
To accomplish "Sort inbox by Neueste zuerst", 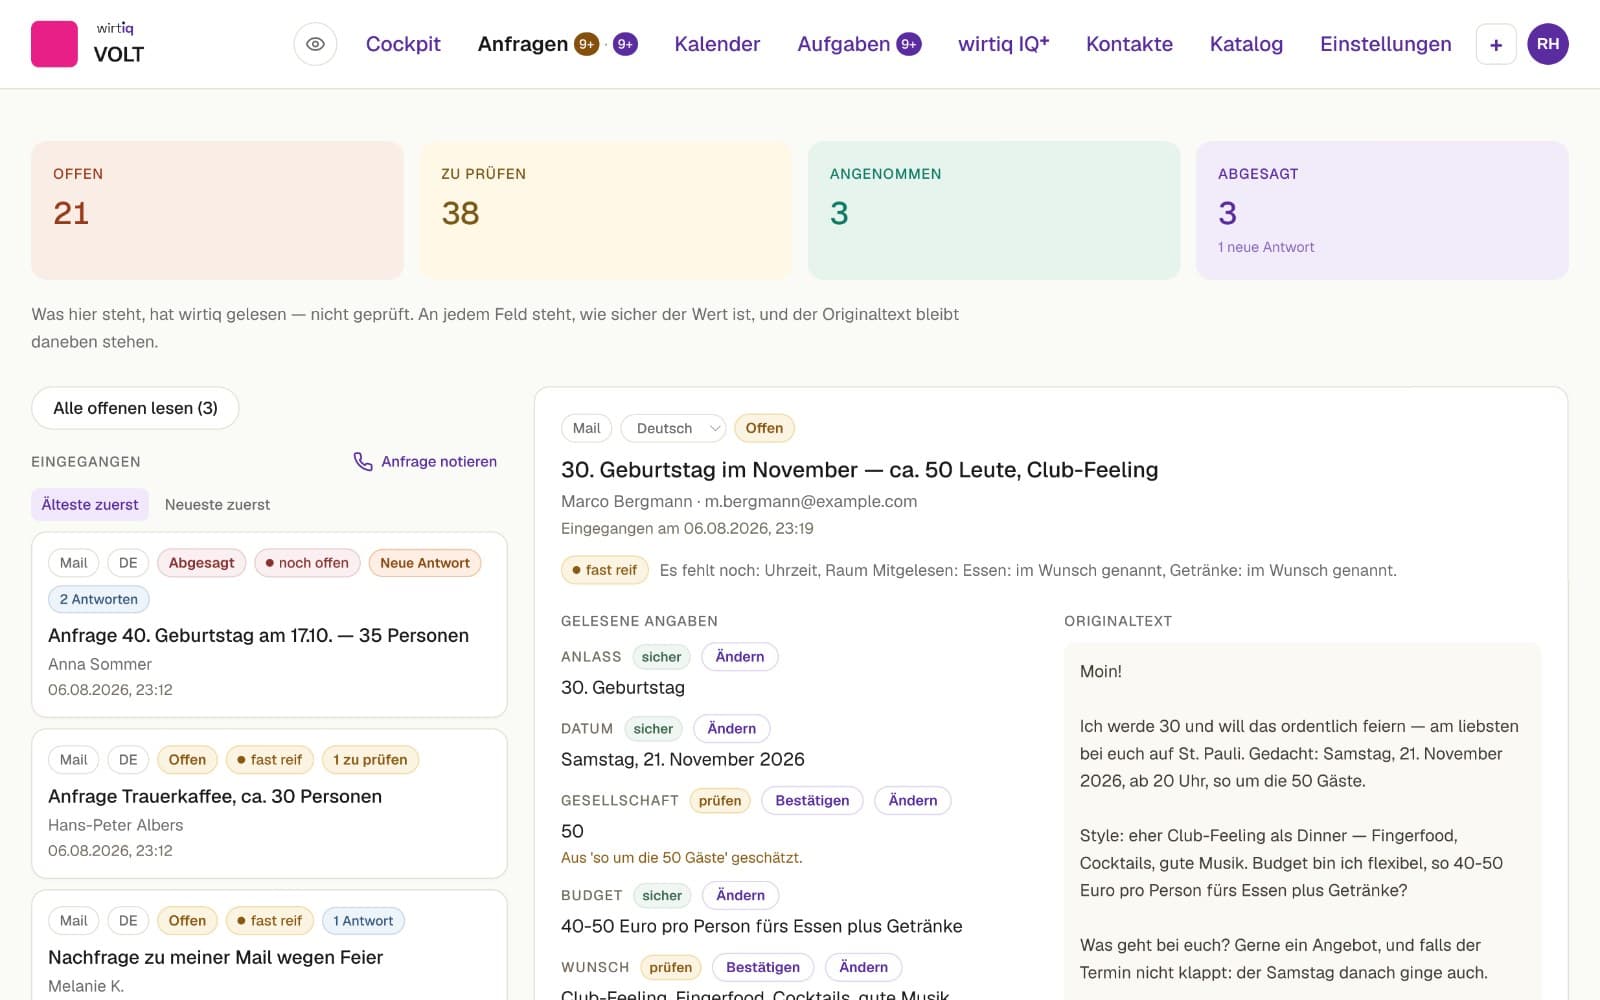I will [217, 505].
